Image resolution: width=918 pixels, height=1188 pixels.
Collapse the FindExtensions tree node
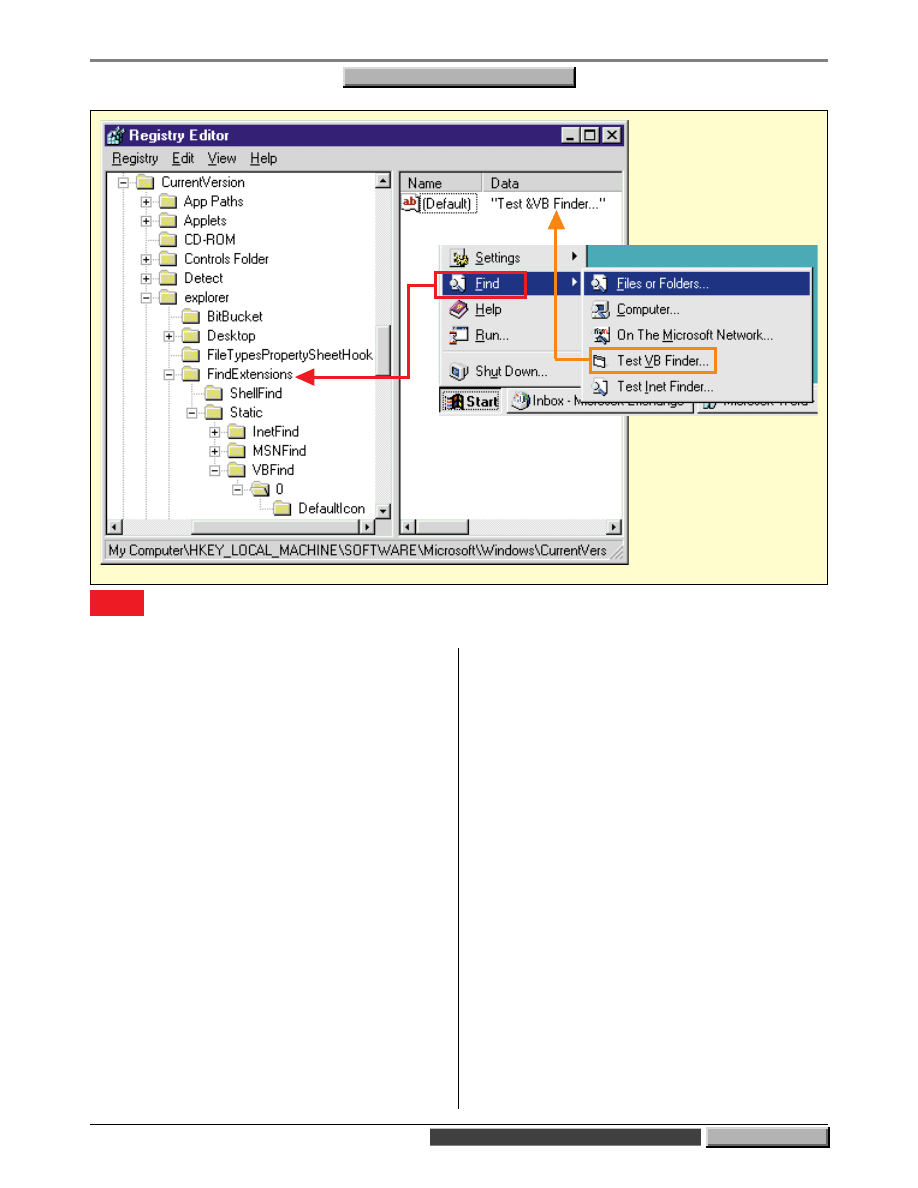[170, 374]
